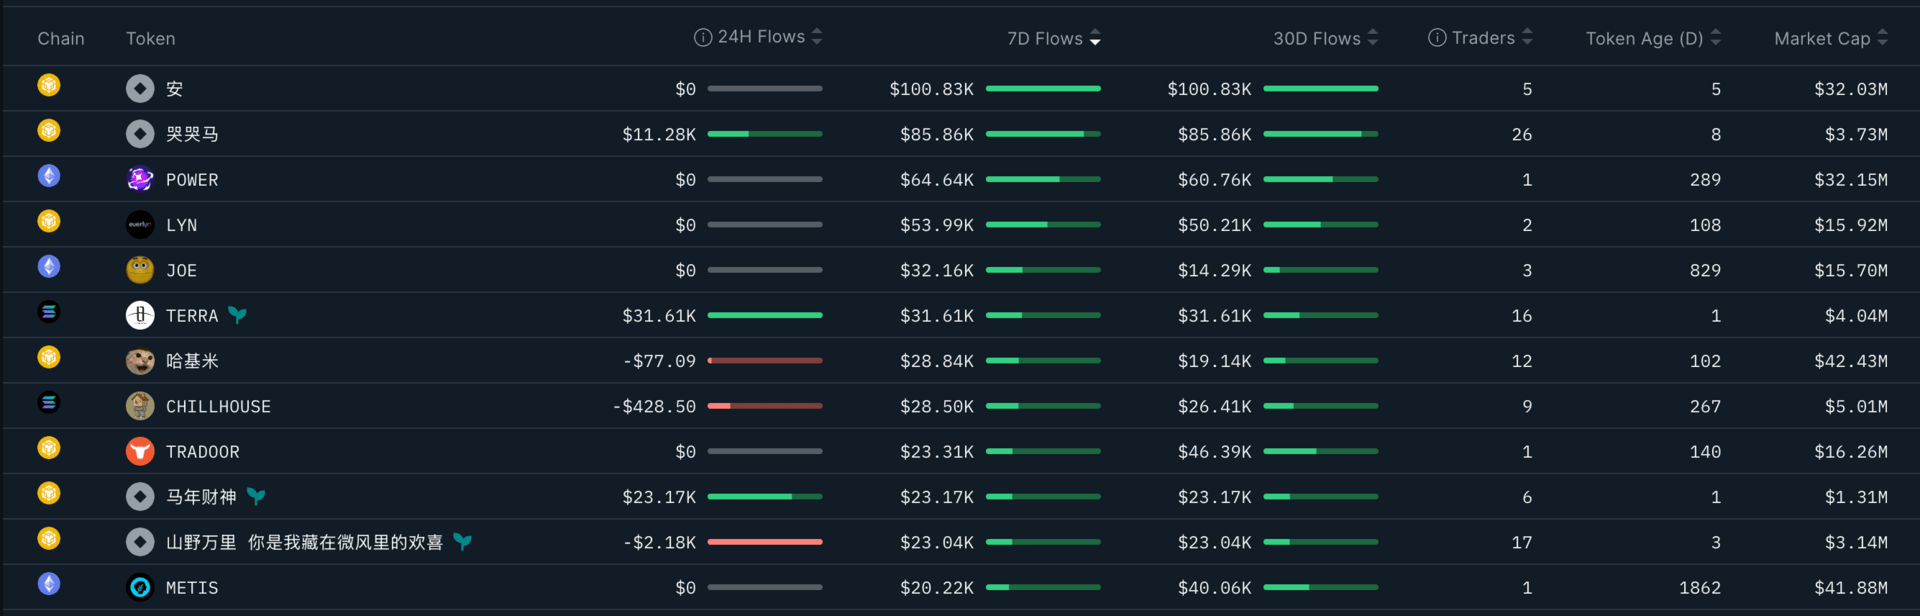This screenshot has height=616, width=1920.
Task: Sort table by 24H Flows column
Action: [817, 37]
